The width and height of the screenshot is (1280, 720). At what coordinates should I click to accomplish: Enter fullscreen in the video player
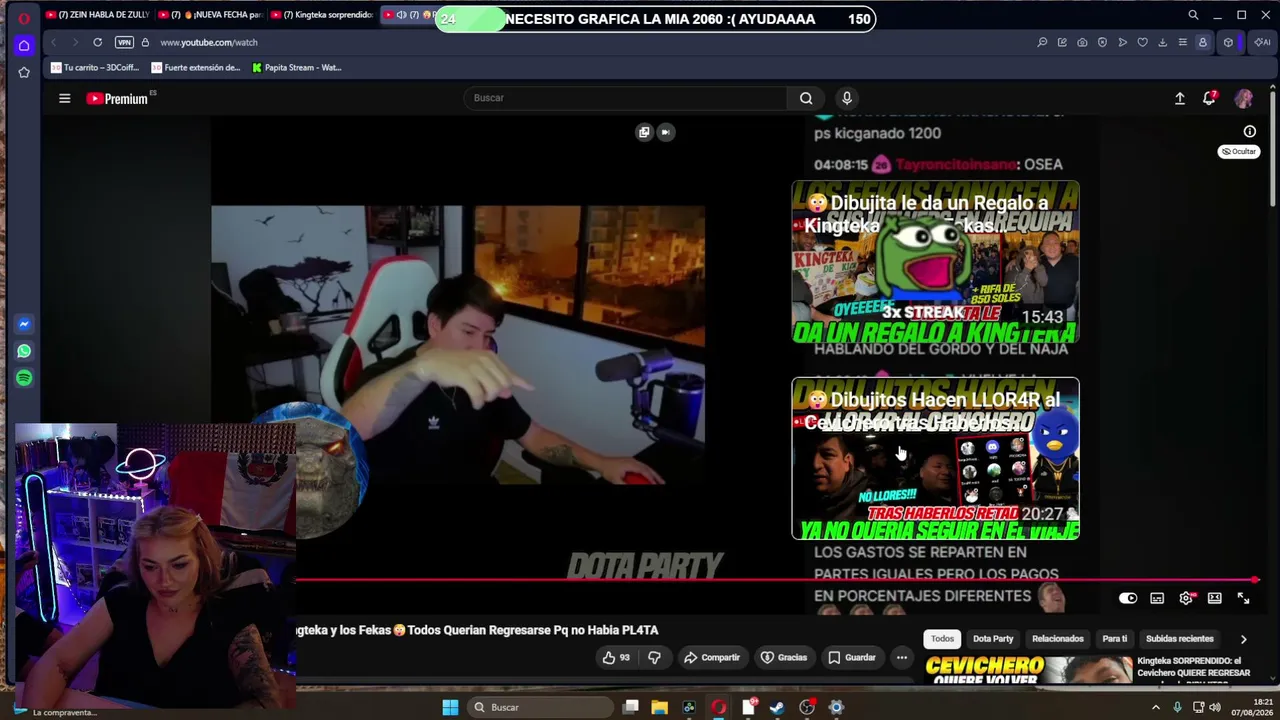pos(1243,598)
